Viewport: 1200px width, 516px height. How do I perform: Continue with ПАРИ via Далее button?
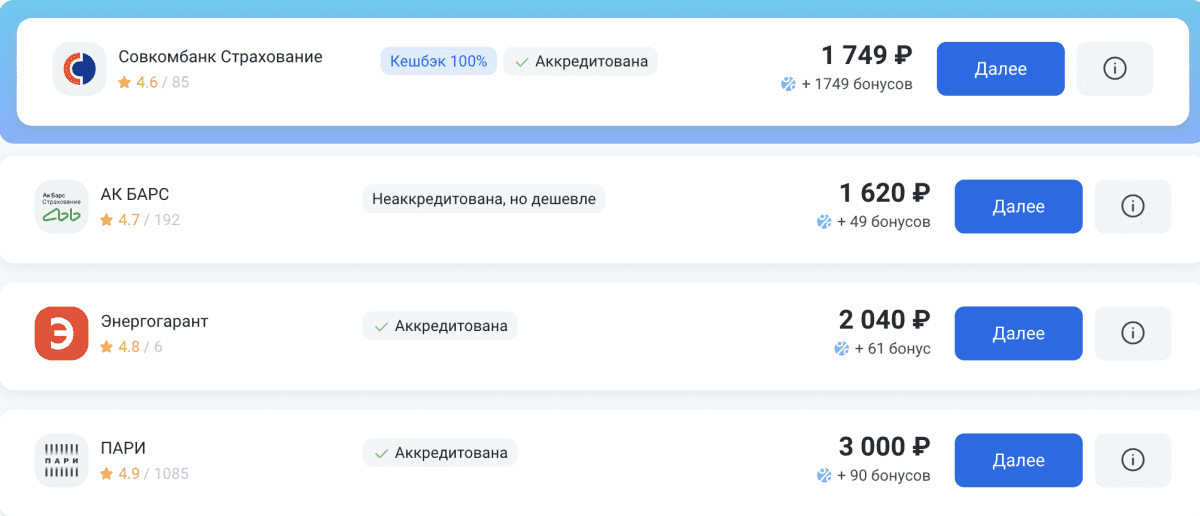pos(1018,461)
